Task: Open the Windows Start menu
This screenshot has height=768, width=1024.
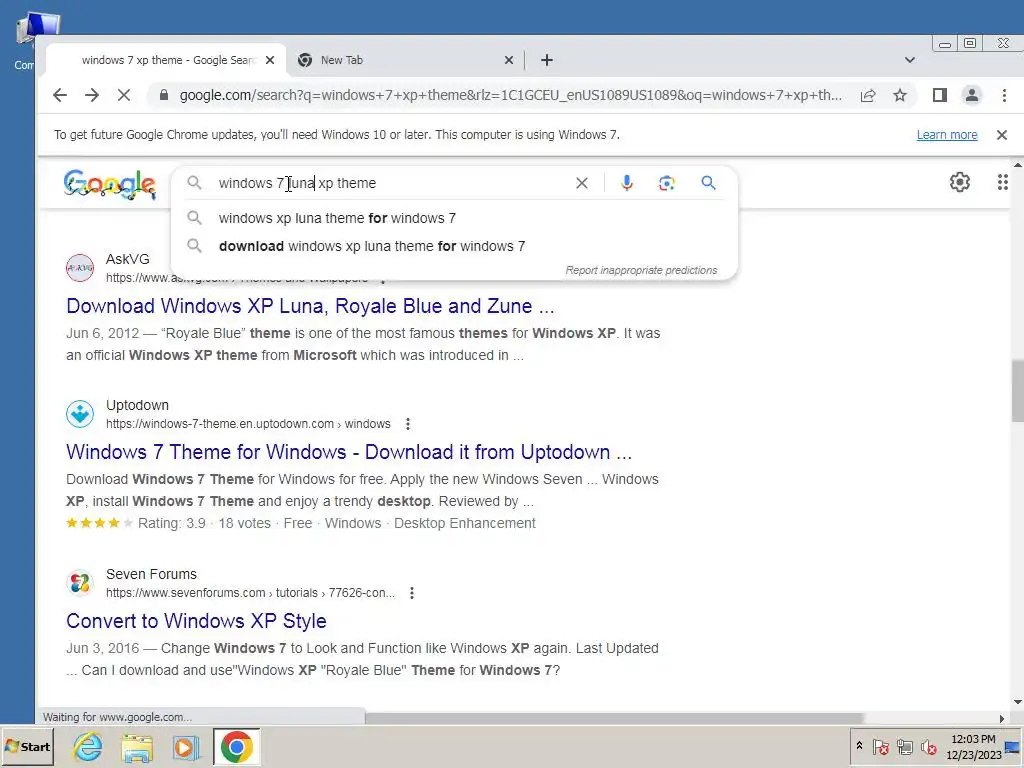Action: (x=27, y=746)
